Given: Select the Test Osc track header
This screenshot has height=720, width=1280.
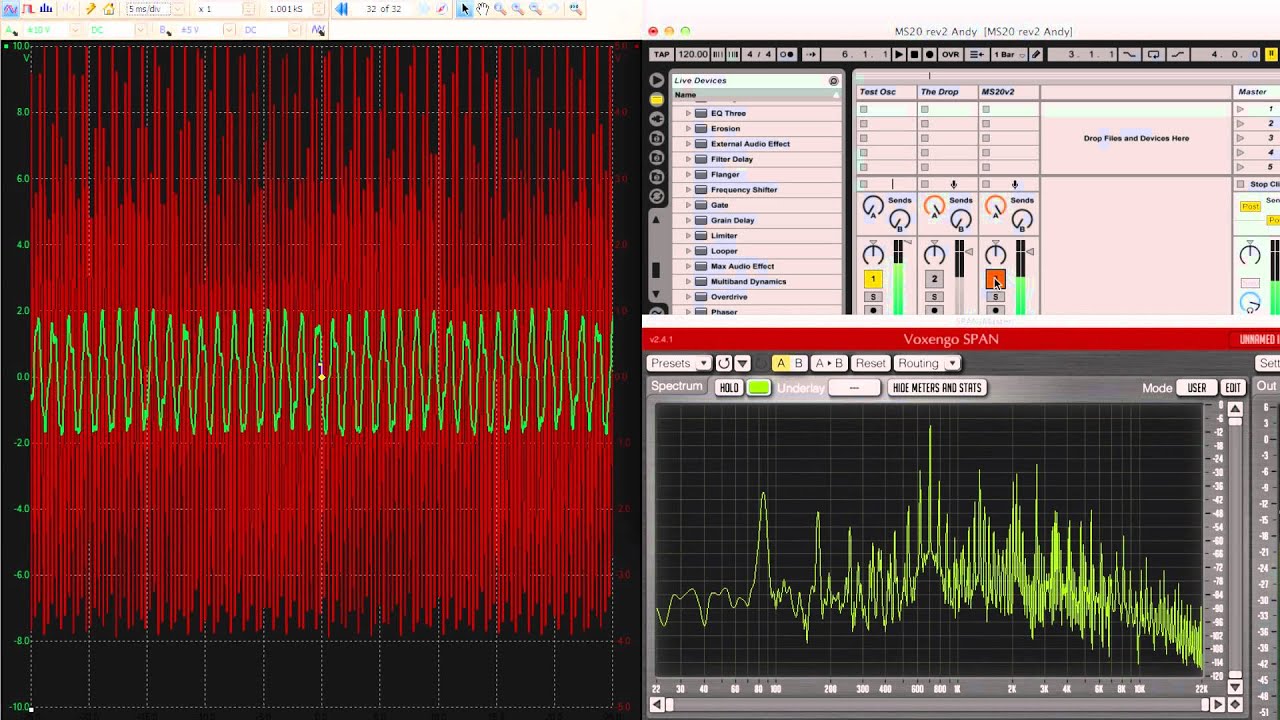Looking at the screenshot, I should coord(886,92).
